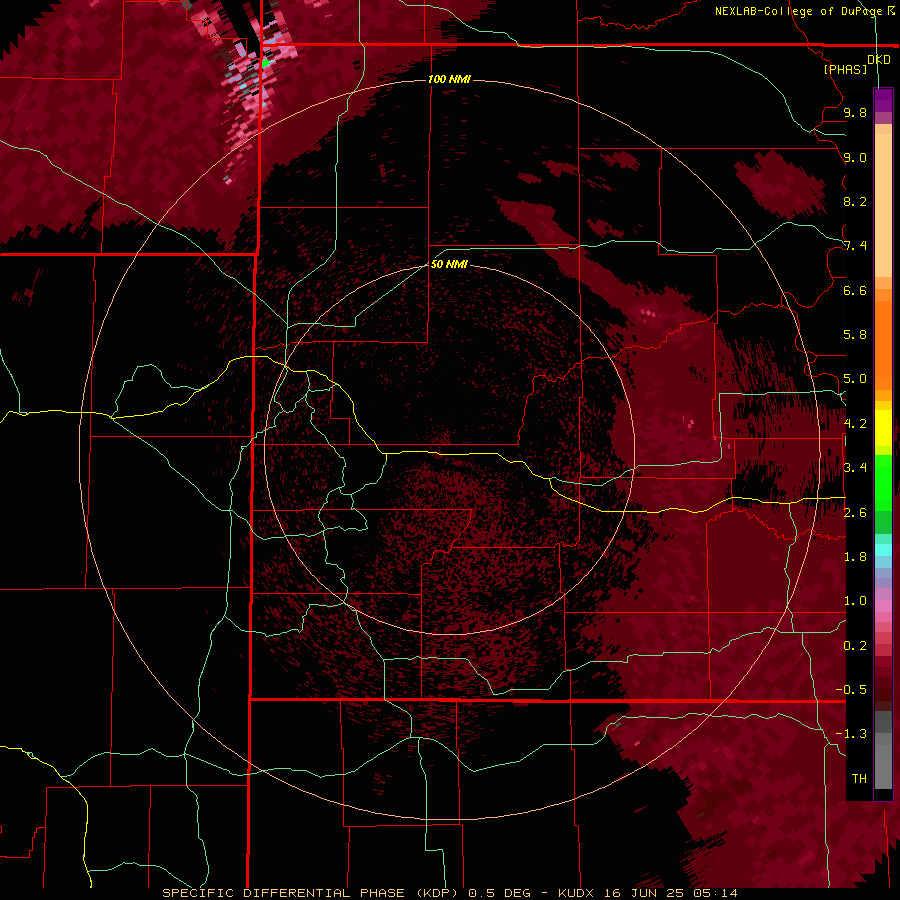Screen dimensions: 900x900
Task: Click the 50 NMI range ring label
Action: [449, 264]
